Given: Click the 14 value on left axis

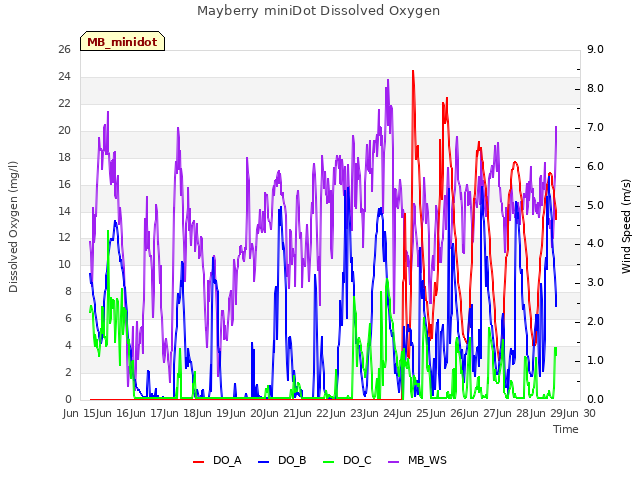Looking at the screenshot, I should tap(64, 211).
